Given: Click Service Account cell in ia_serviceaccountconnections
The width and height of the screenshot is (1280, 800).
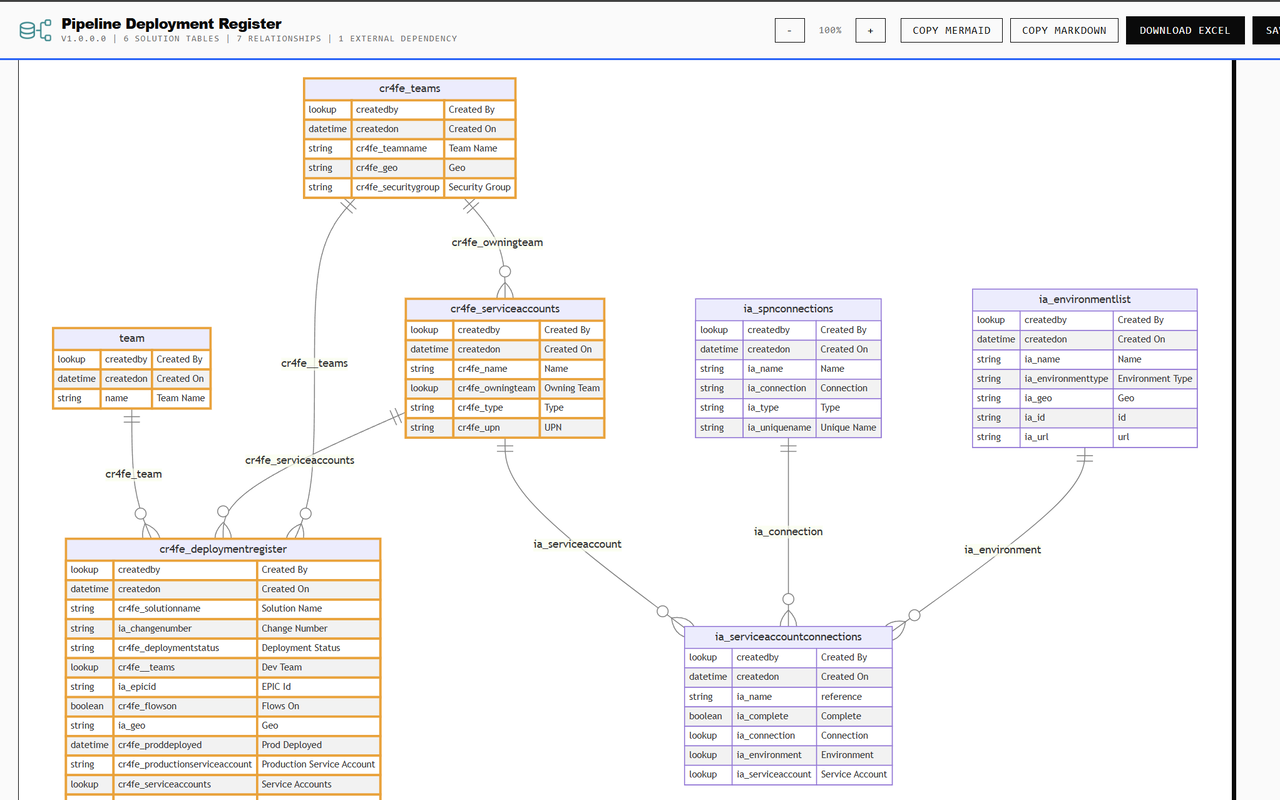Looking at the screenshot, I should (x=853, y=774).
